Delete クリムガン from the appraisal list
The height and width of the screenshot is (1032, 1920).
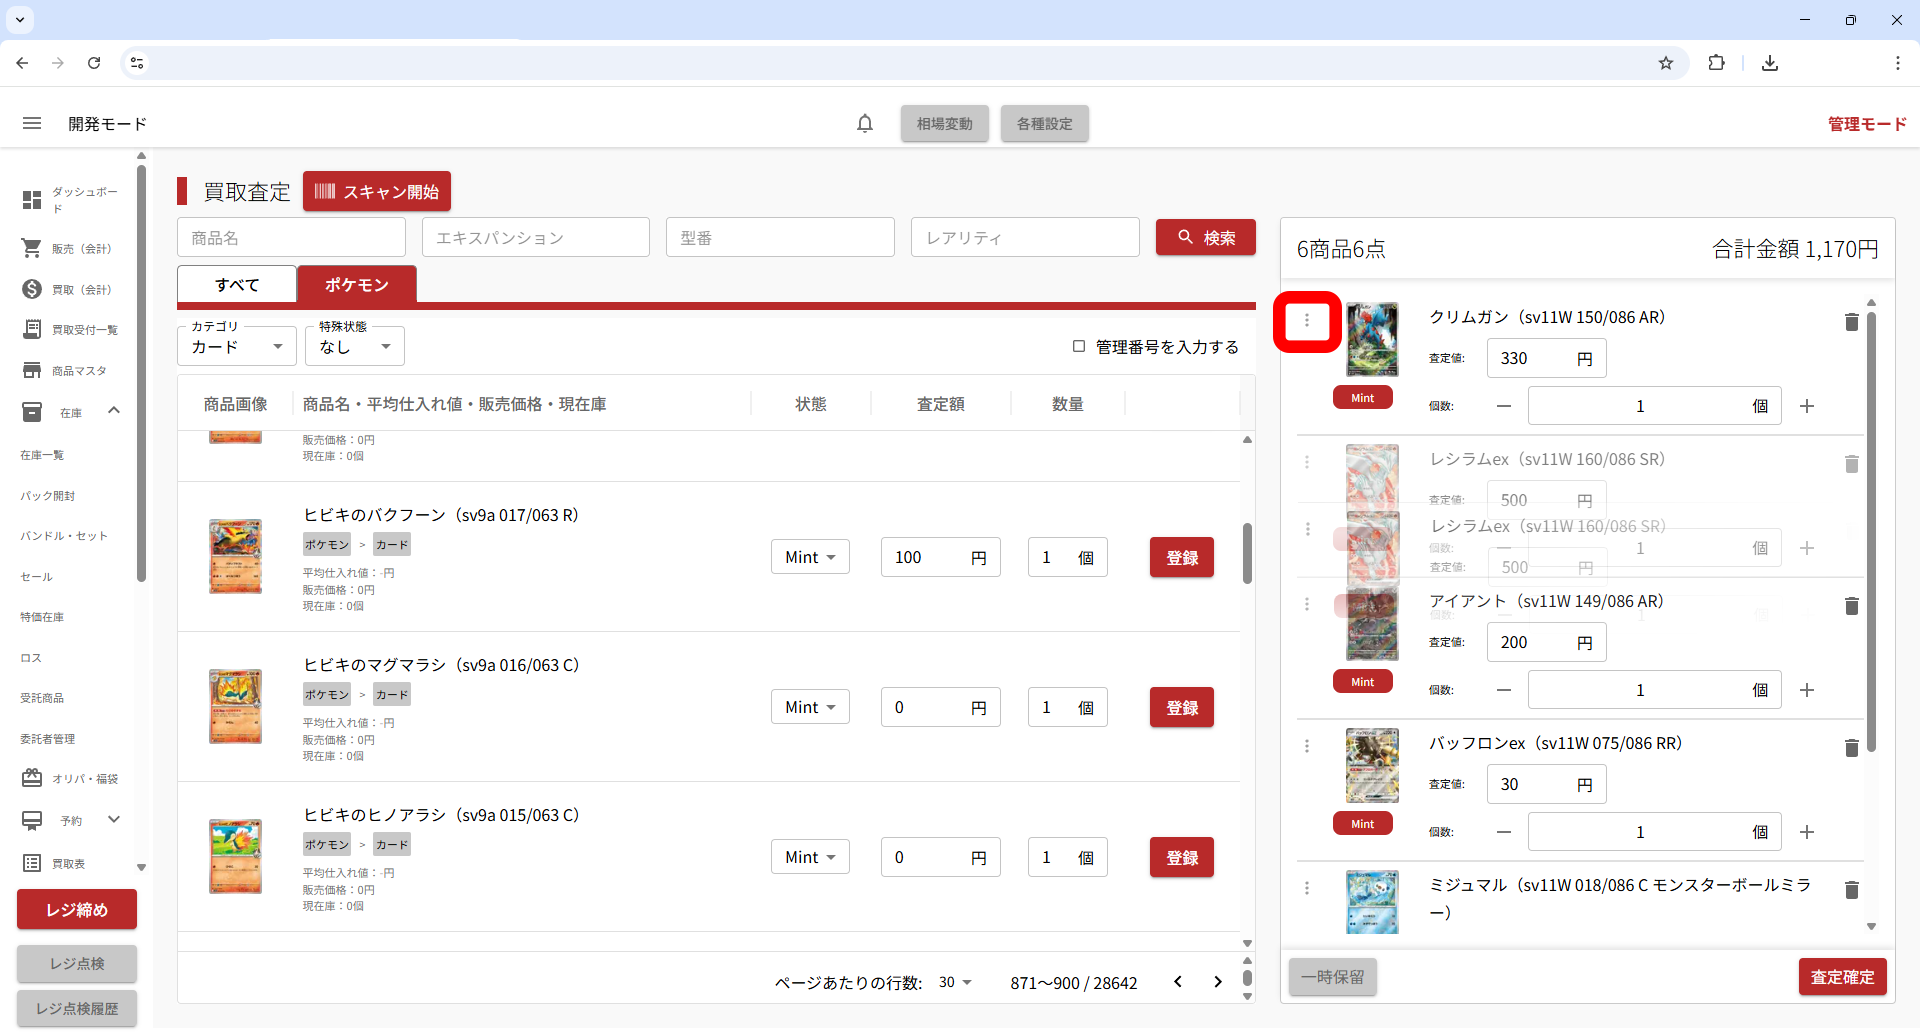click(1851, 322)
